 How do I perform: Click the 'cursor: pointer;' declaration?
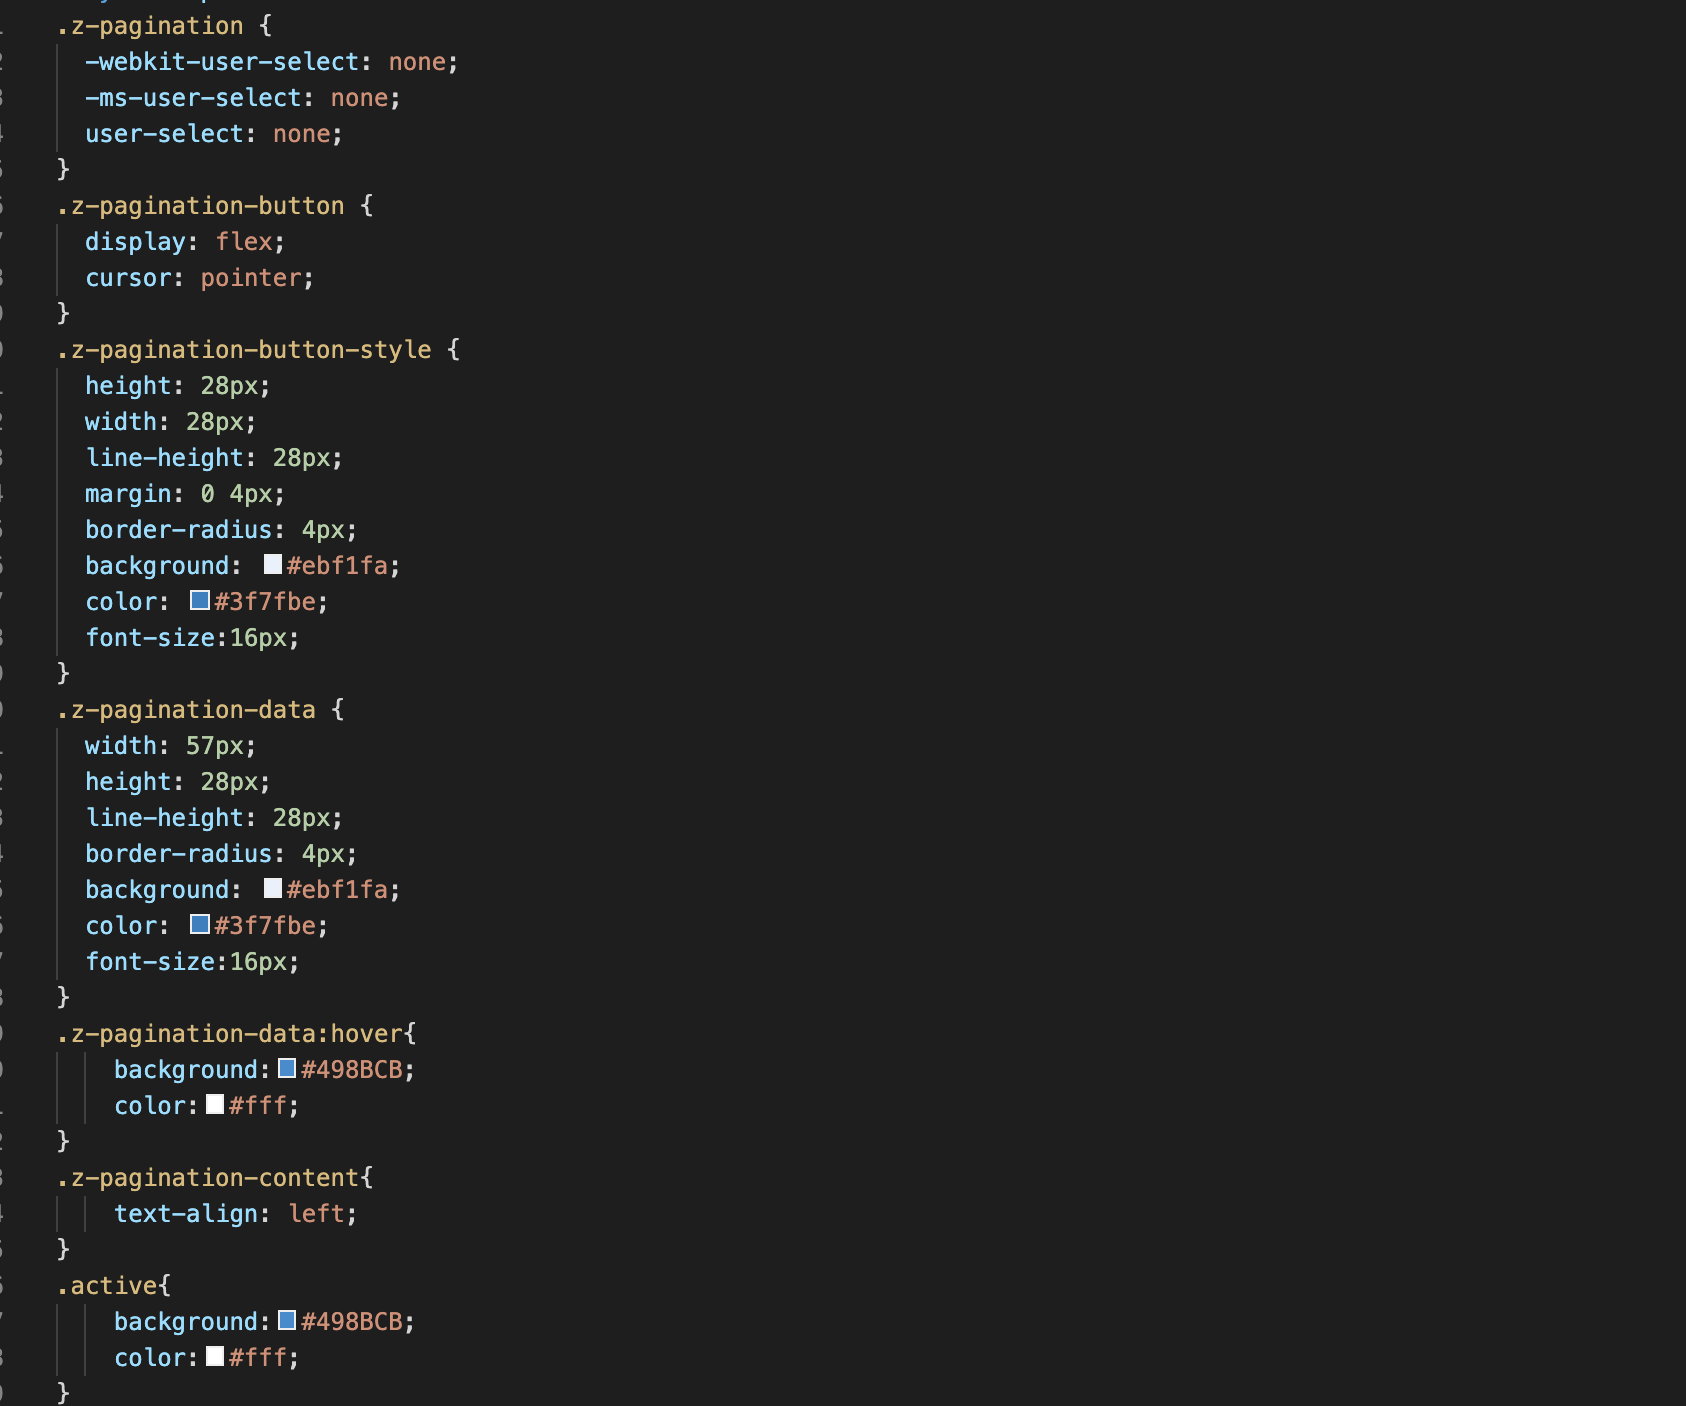point(200,278)
